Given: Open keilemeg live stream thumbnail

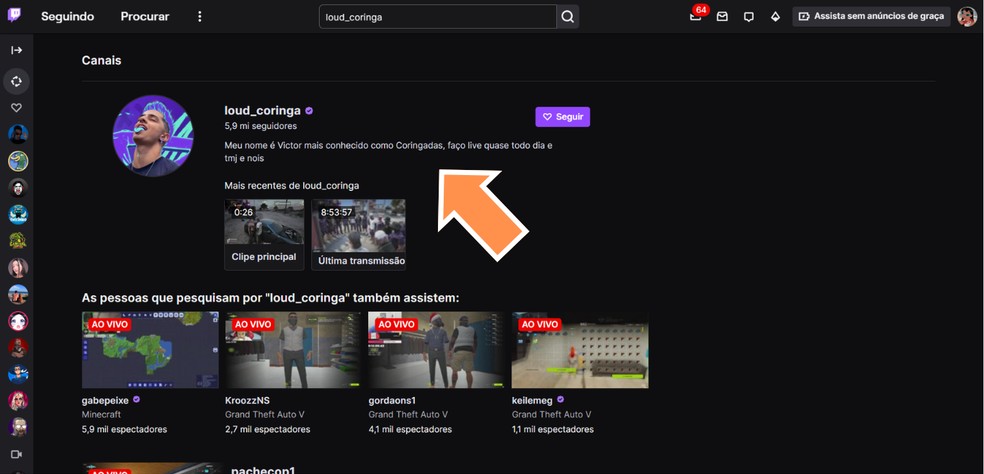Looking at the screenshot, I should 580,350.
